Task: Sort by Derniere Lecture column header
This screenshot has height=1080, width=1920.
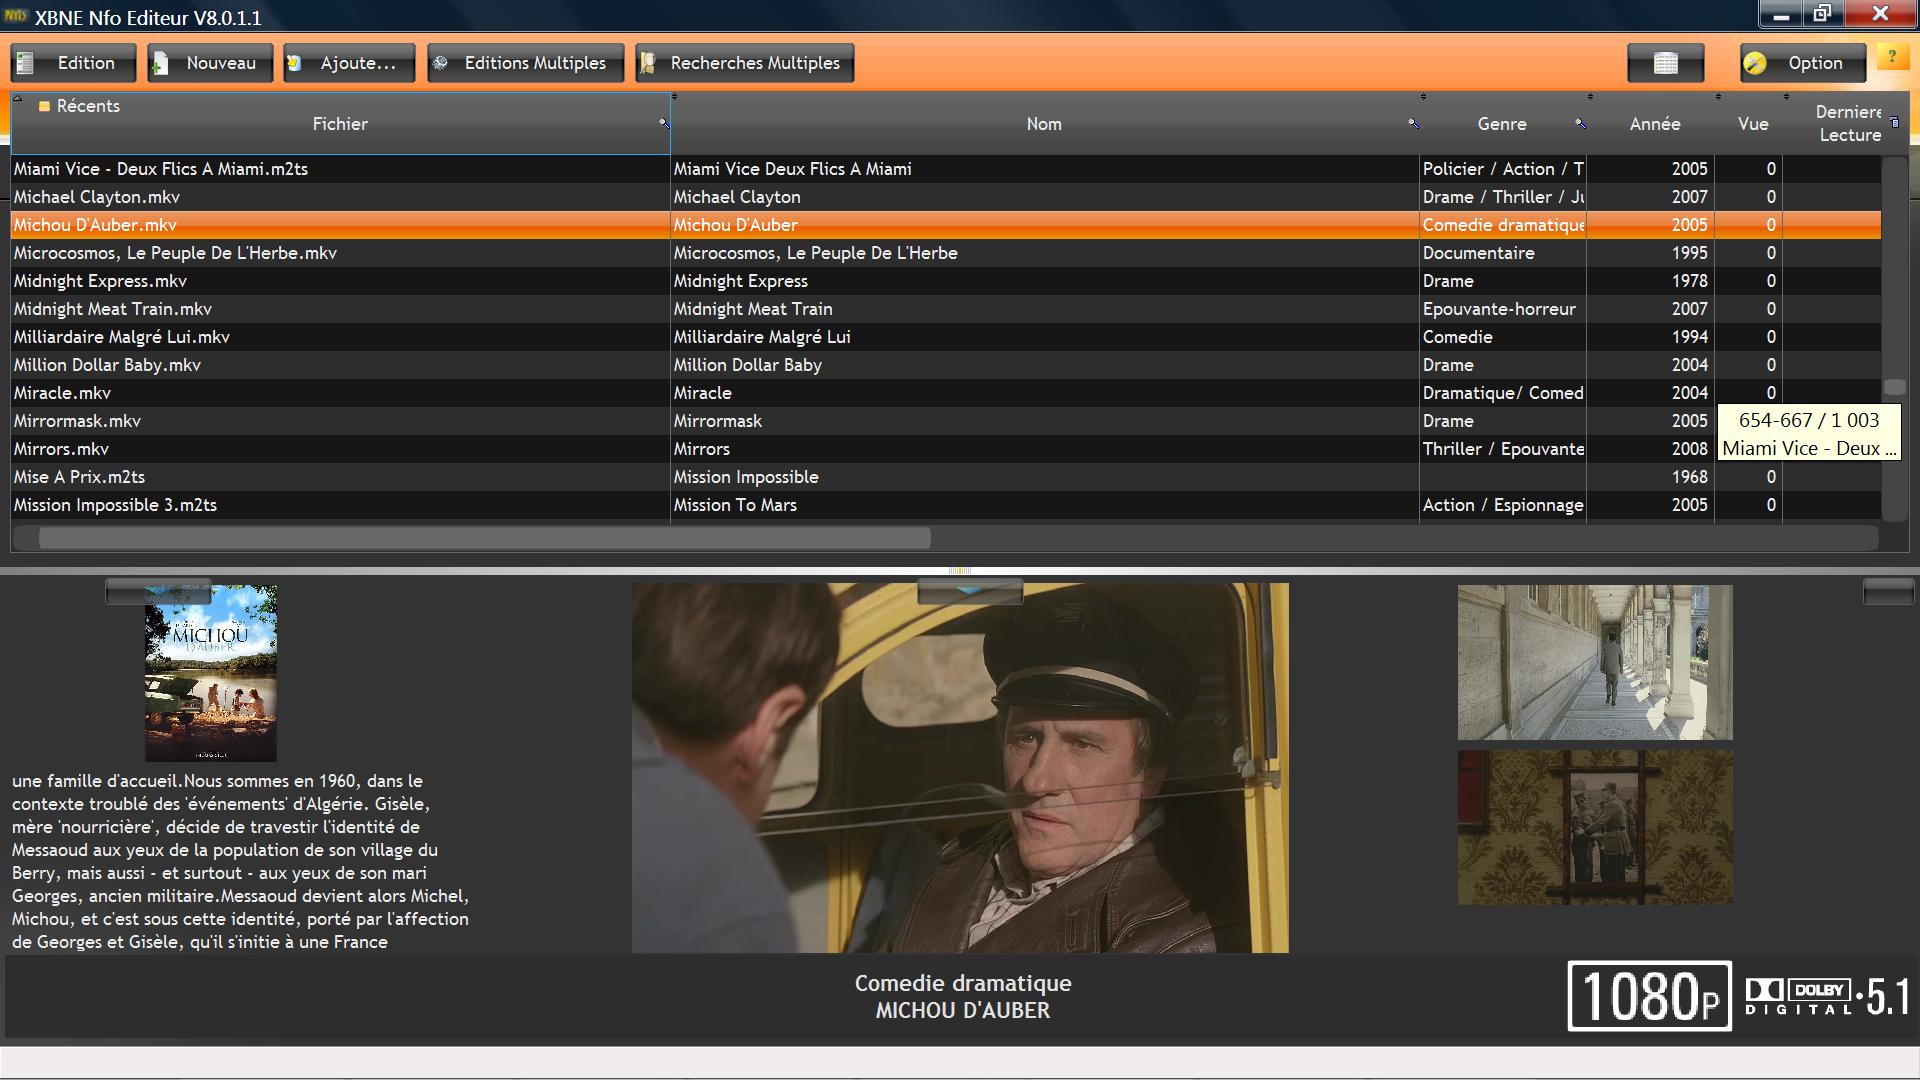Action: click(1849, 123)
